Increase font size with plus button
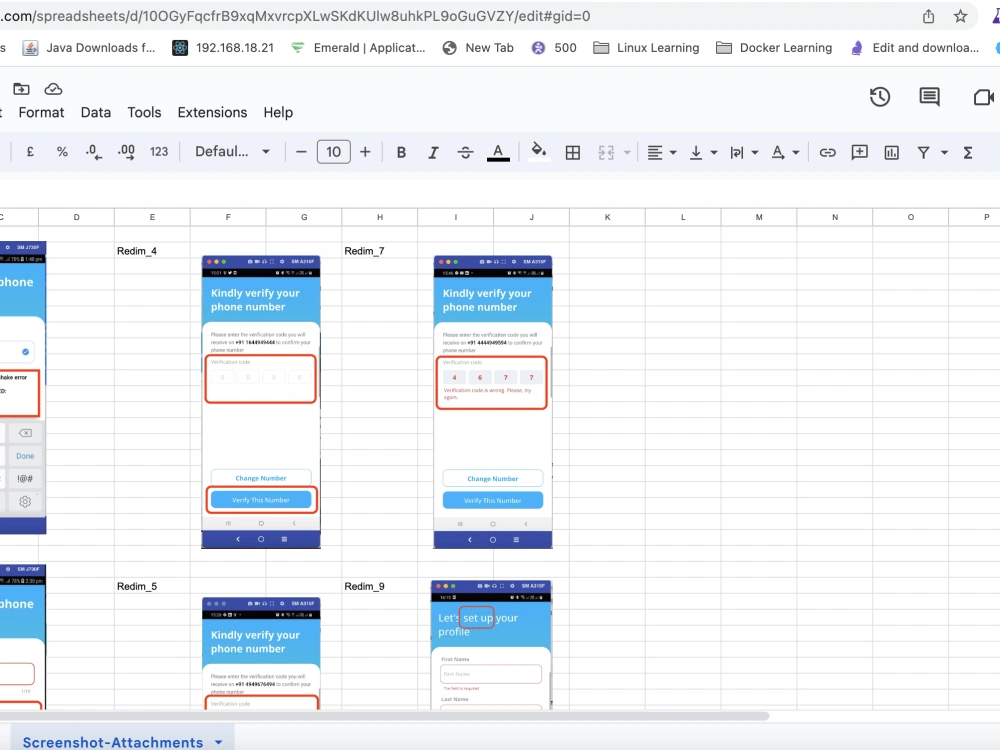 click(x=365, y=152)
